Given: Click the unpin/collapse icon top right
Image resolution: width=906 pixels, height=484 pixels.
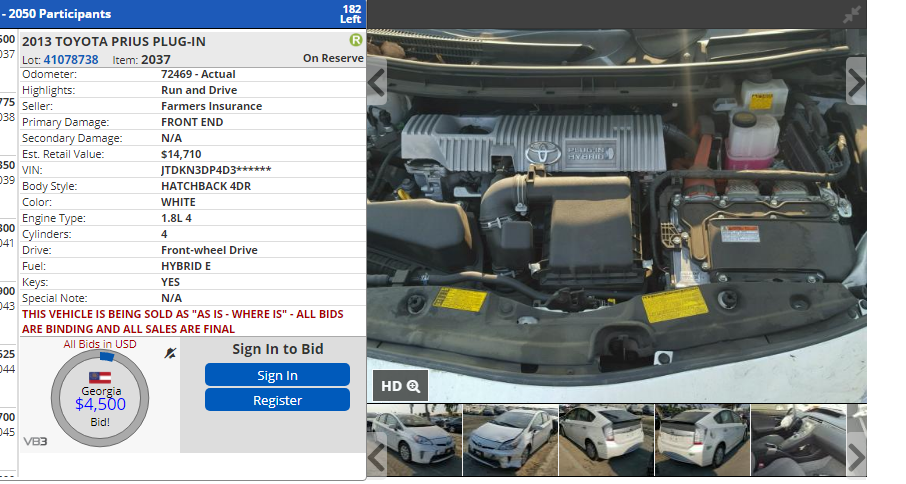Looking at the screenshot, I should coord(852,14).
